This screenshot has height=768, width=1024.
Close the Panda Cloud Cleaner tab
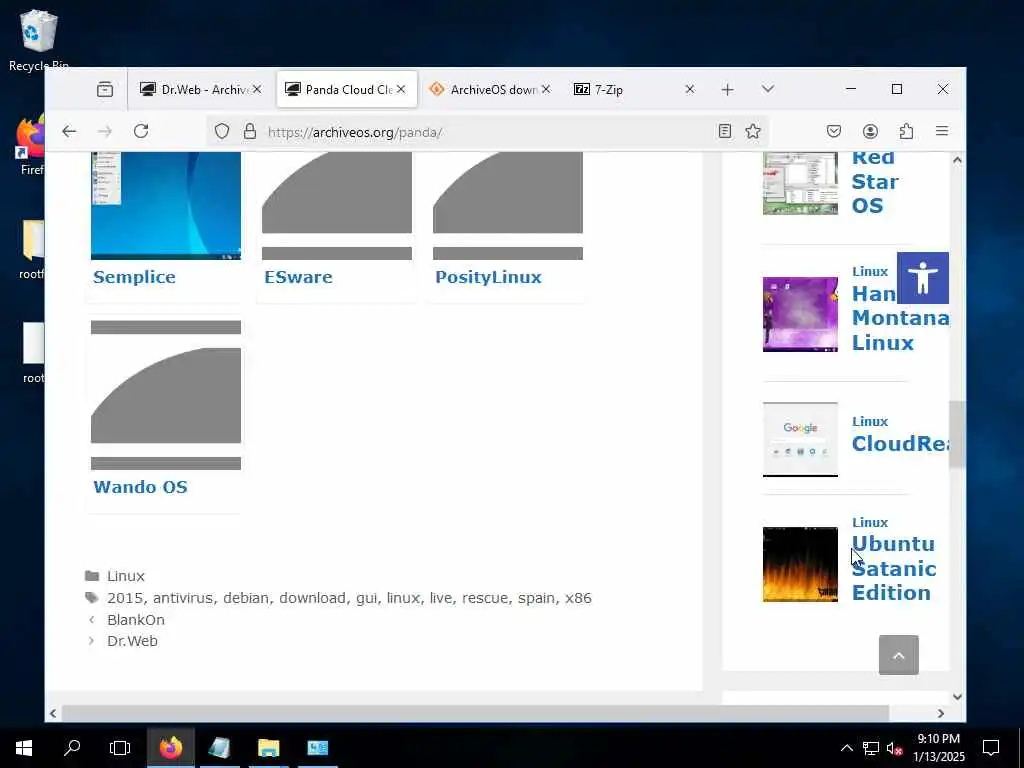401,89
